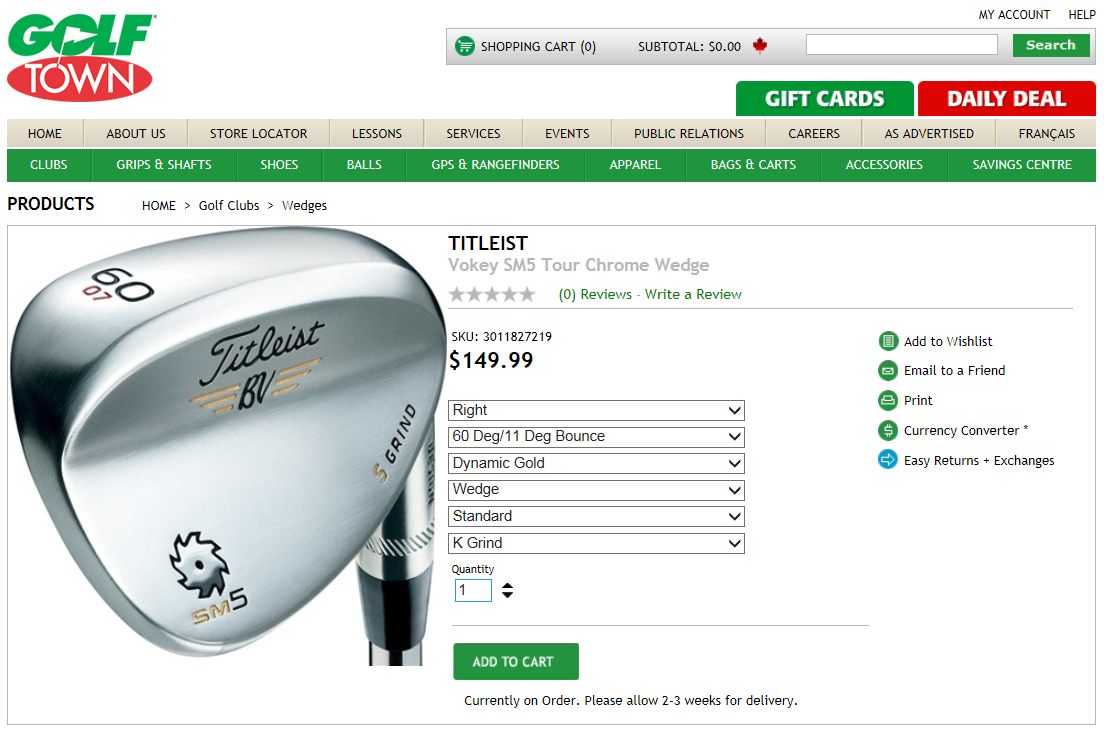Increase quantity with the stepper arrow
Image resolution: width=1104 pixels, height=729 pixels.
pos(507,586)
